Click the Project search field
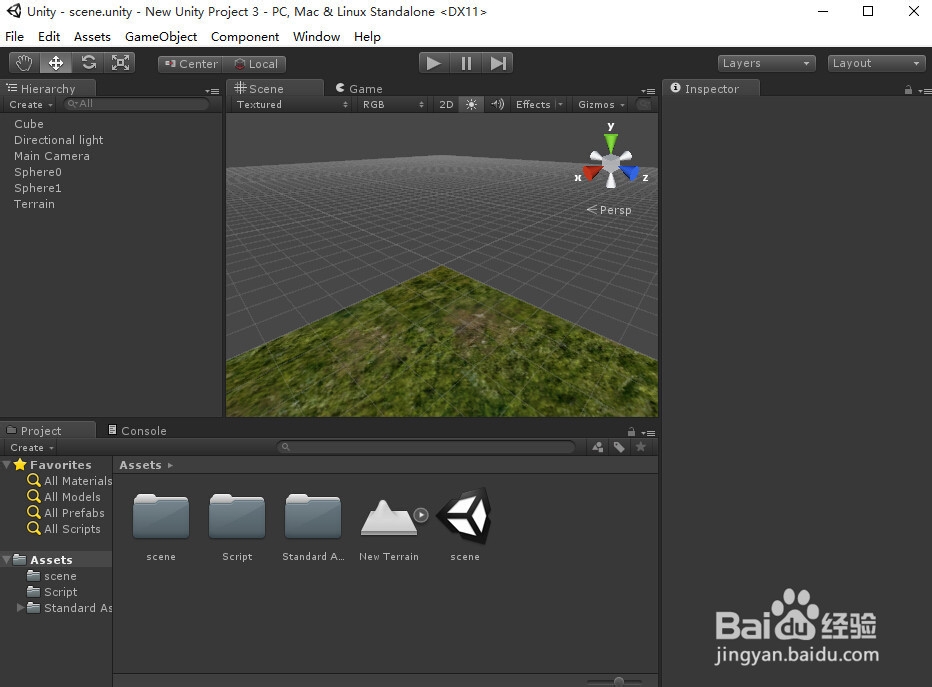This screenshot has height=687, width=932. tap(426, 447)
